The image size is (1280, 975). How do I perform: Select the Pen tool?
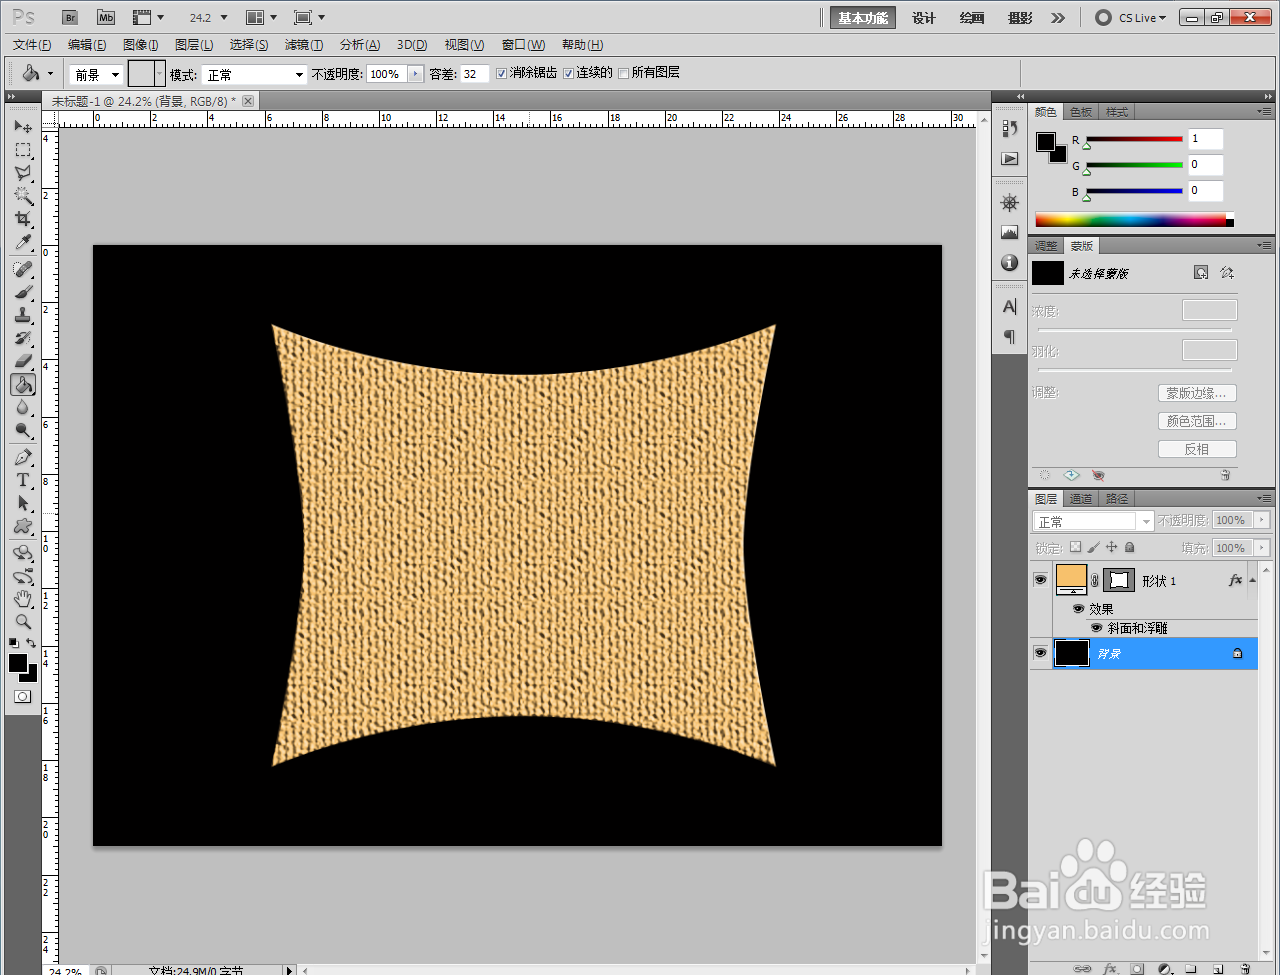click(x=23, y=457)
